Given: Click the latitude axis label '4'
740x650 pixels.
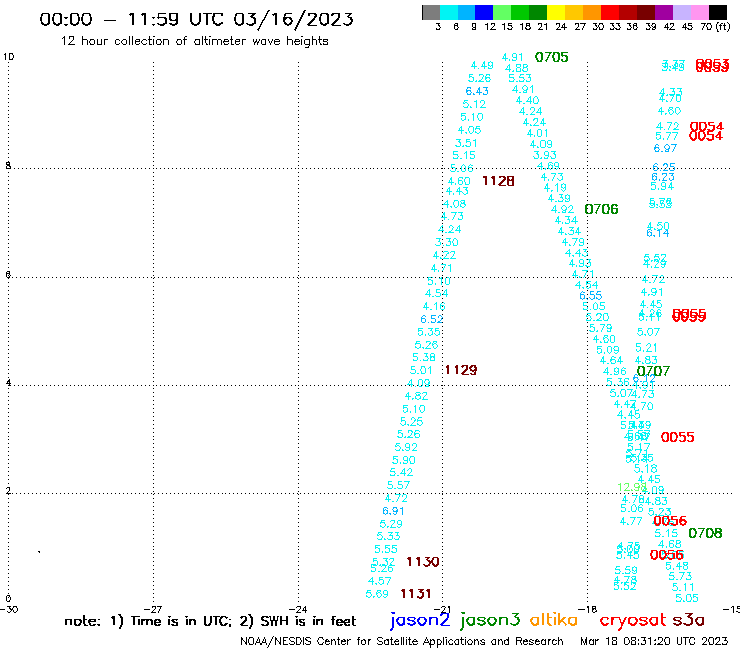Looking at the screenshot, I should click(8, 383).
